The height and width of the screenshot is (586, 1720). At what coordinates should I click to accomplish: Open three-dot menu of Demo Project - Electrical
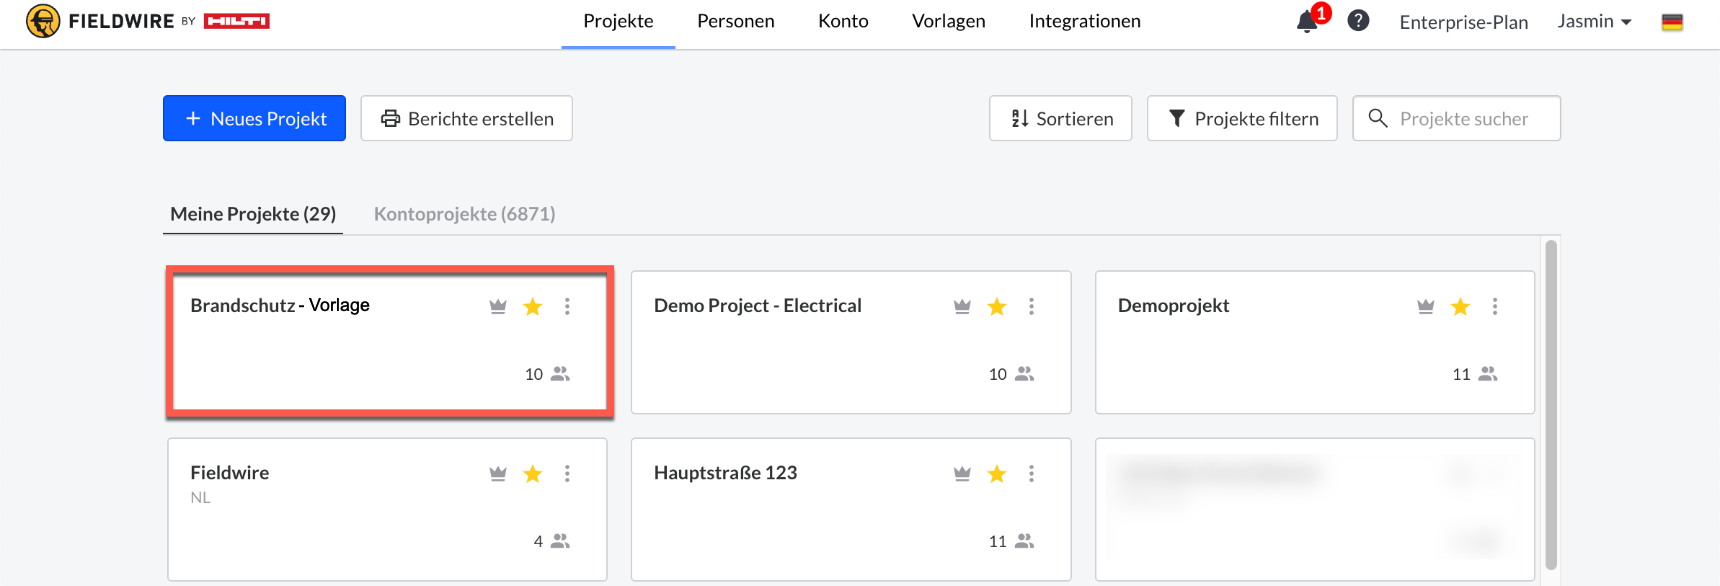(1031, 306)
